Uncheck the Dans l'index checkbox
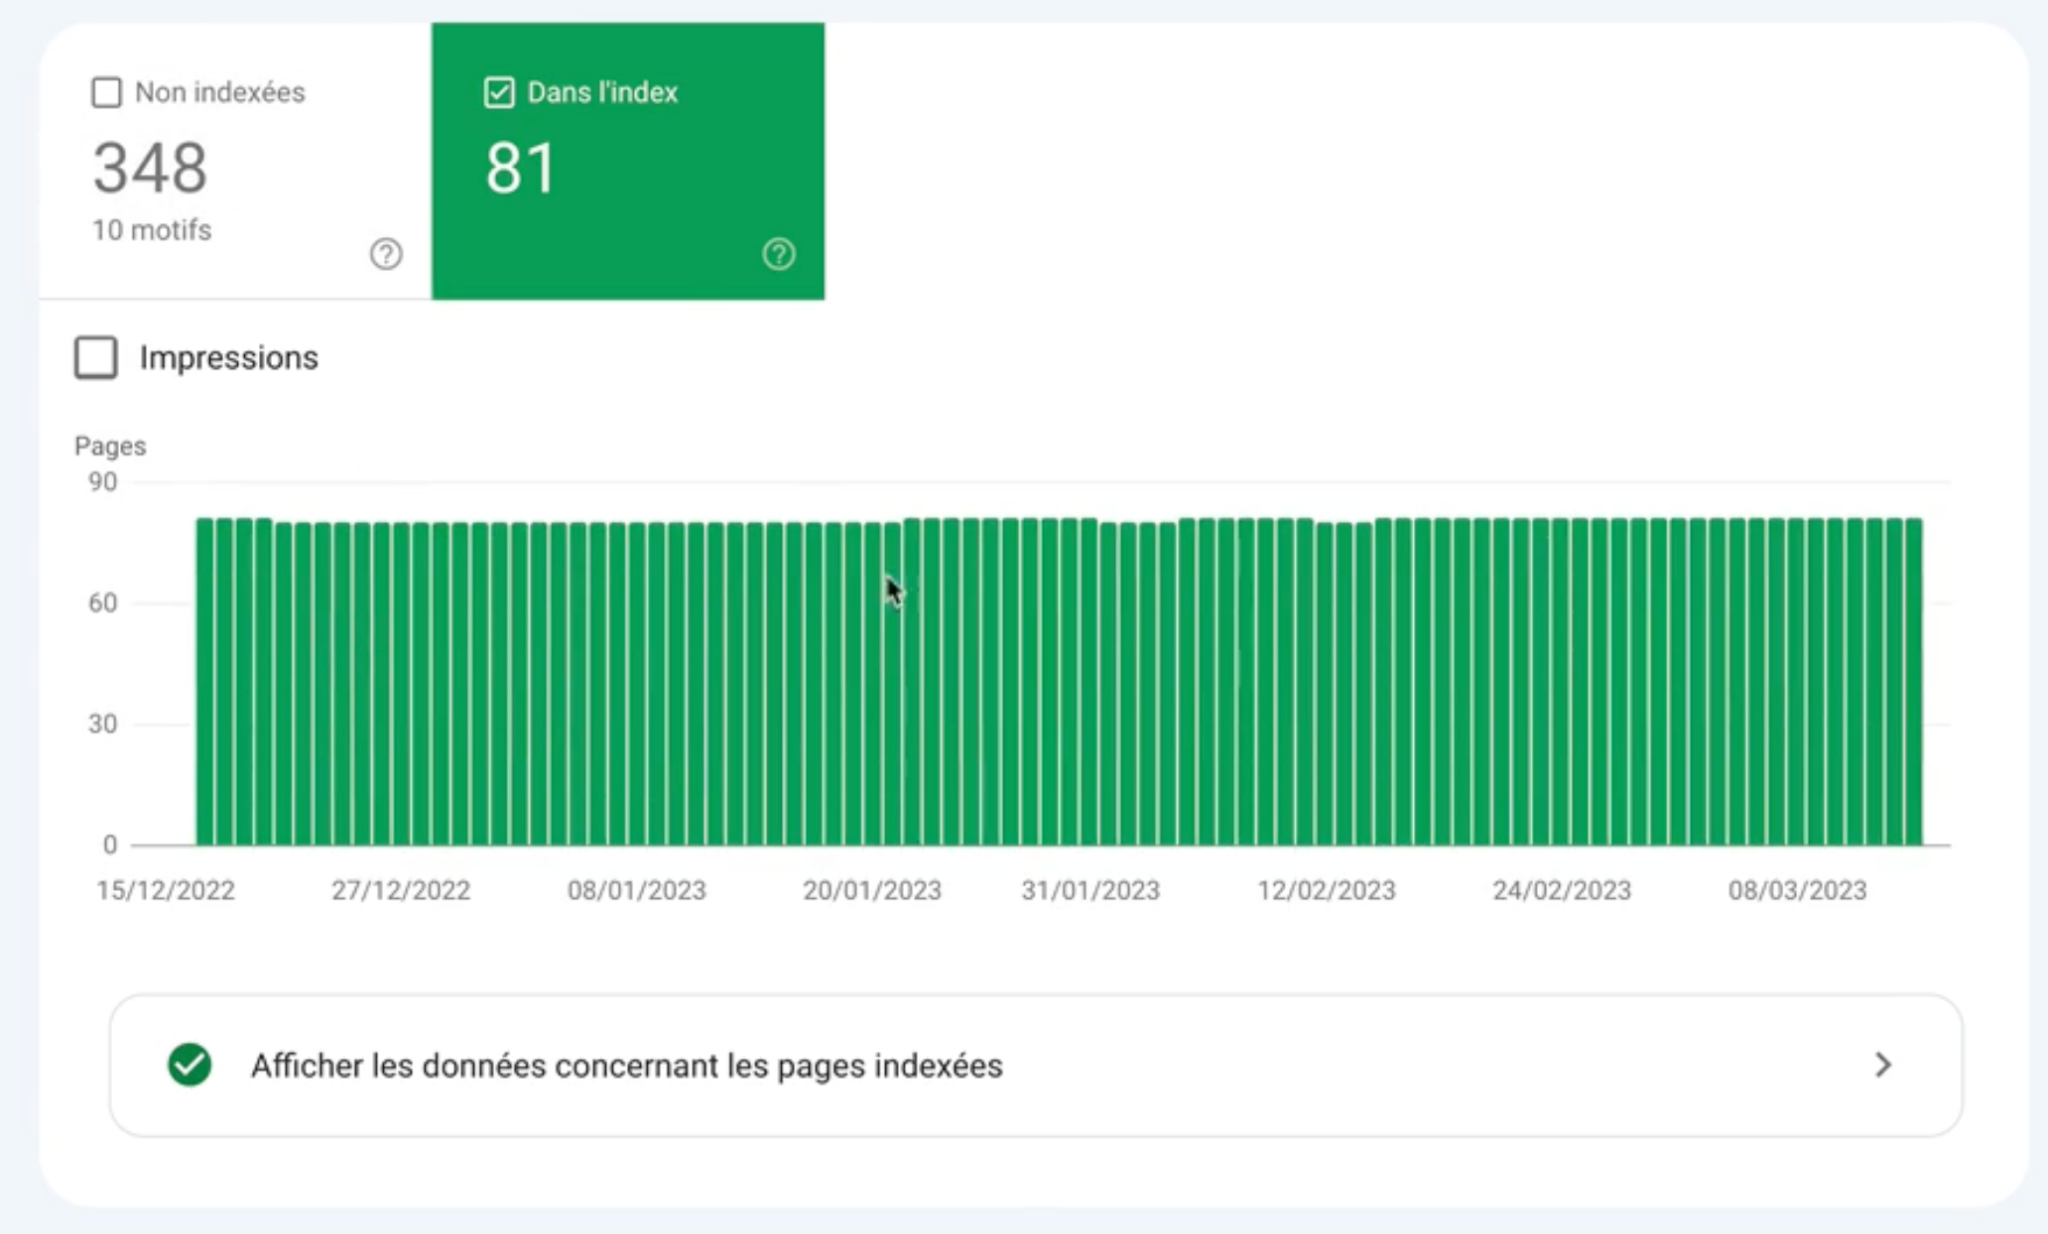Viewport: 2048px width, 1234px height. [x=499, y=92]
